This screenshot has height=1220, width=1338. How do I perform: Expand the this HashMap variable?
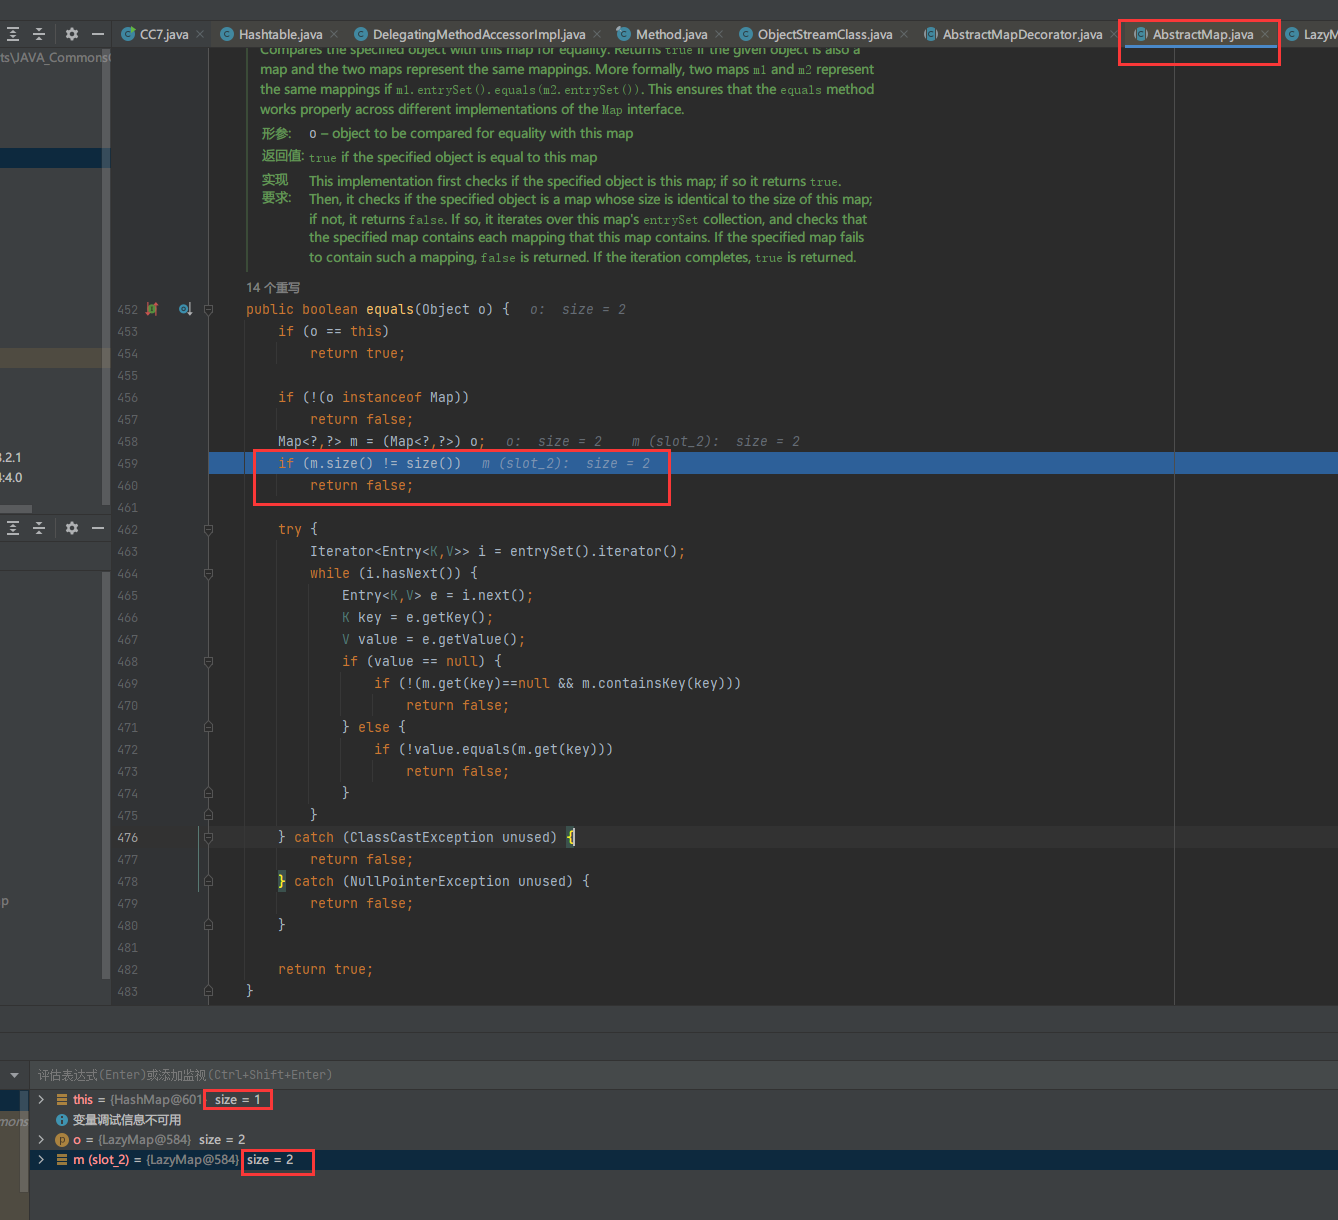point(41,1100)
